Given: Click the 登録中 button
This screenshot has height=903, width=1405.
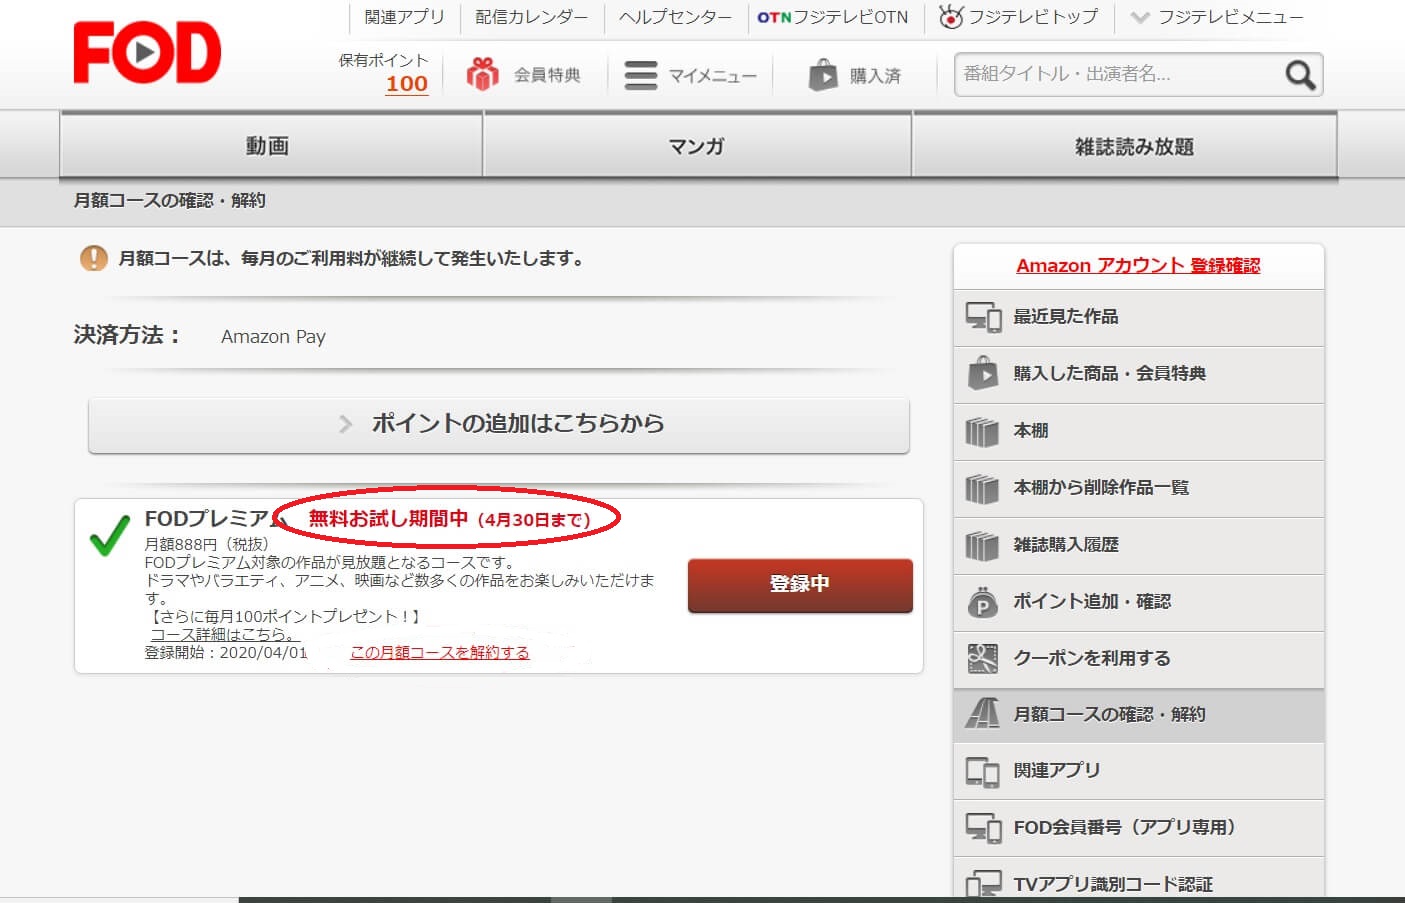Looking at the screenshot, I should (x=800, y=584).
